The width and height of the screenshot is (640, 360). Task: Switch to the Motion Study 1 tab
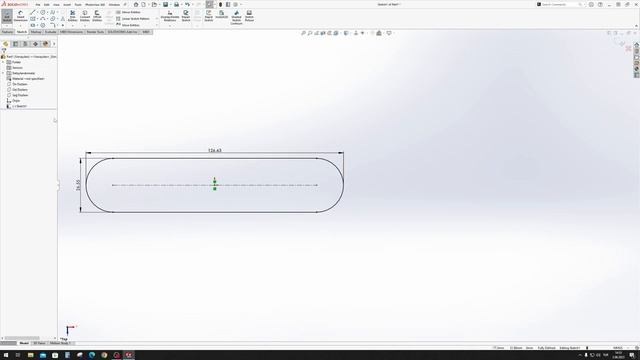[x=60, y=343]
